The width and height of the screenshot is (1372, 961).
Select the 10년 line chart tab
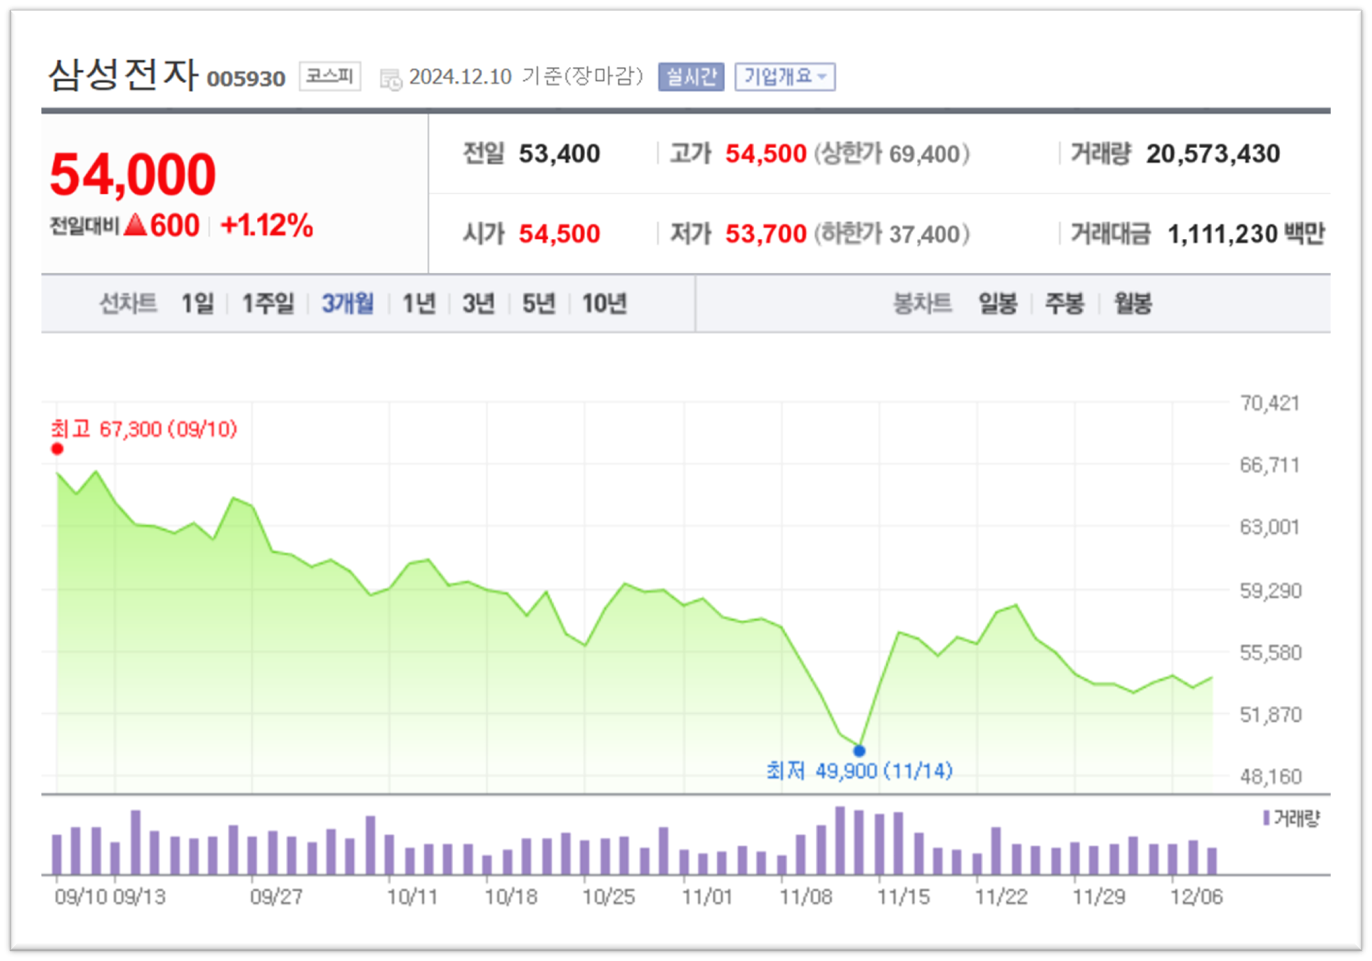(x=605, y=303)
